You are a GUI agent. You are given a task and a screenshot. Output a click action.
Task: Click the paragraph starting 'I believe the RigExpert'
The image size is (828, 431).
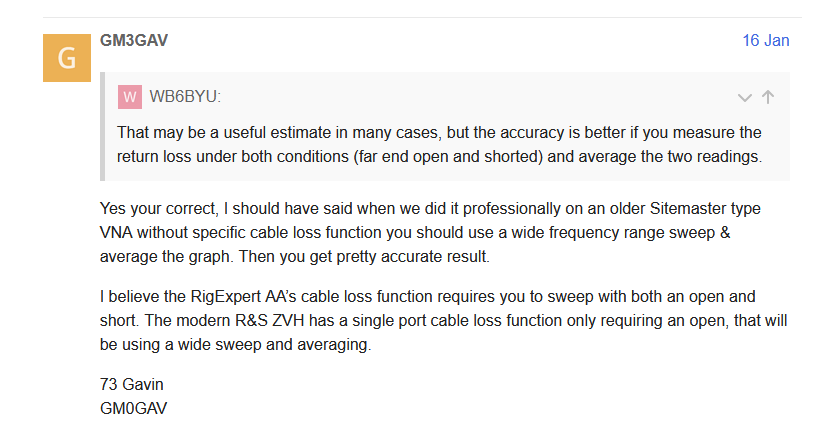tap(440, 320)
